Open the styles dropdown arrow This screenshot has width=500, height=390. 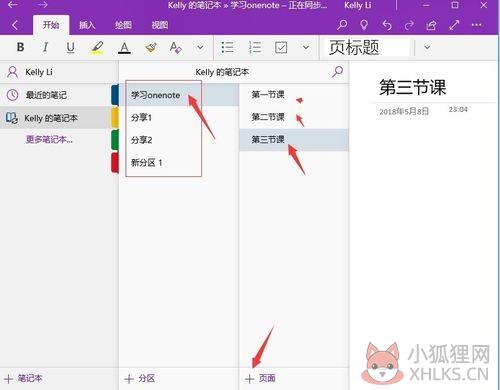(427, 48)
